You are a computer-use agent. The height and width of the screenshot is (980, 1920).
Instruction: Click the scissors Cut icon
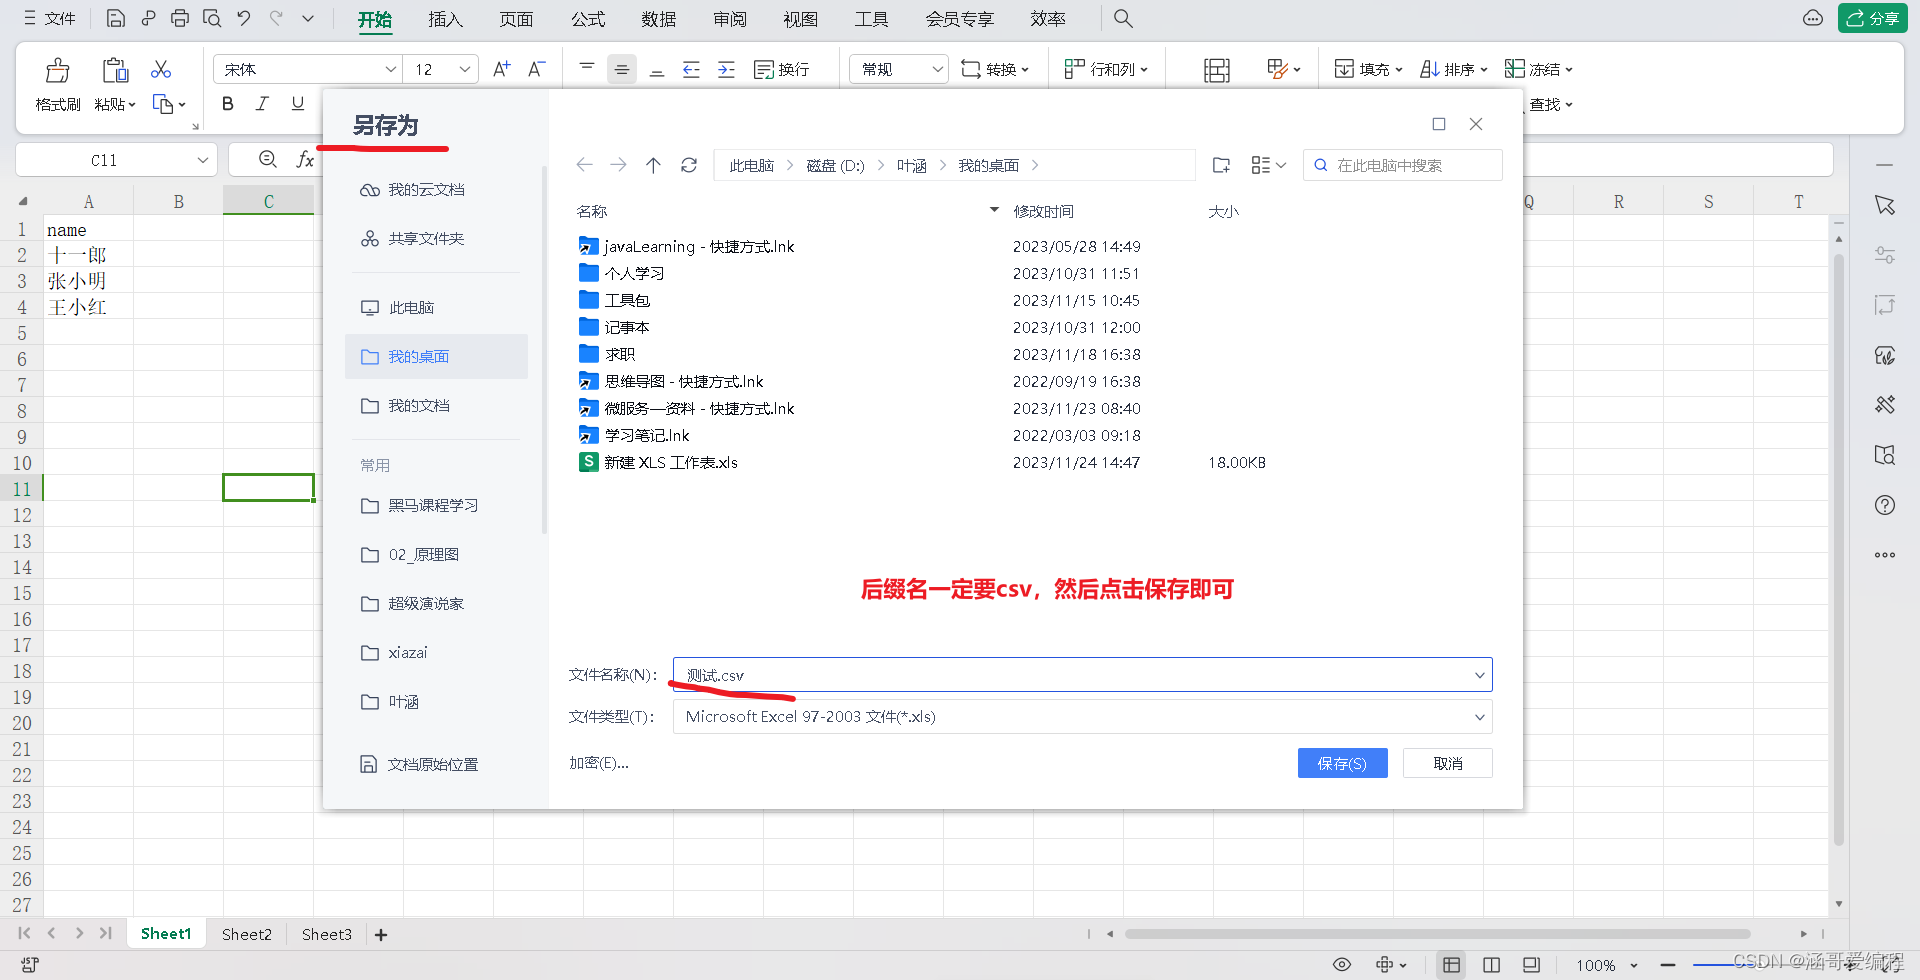161,69
